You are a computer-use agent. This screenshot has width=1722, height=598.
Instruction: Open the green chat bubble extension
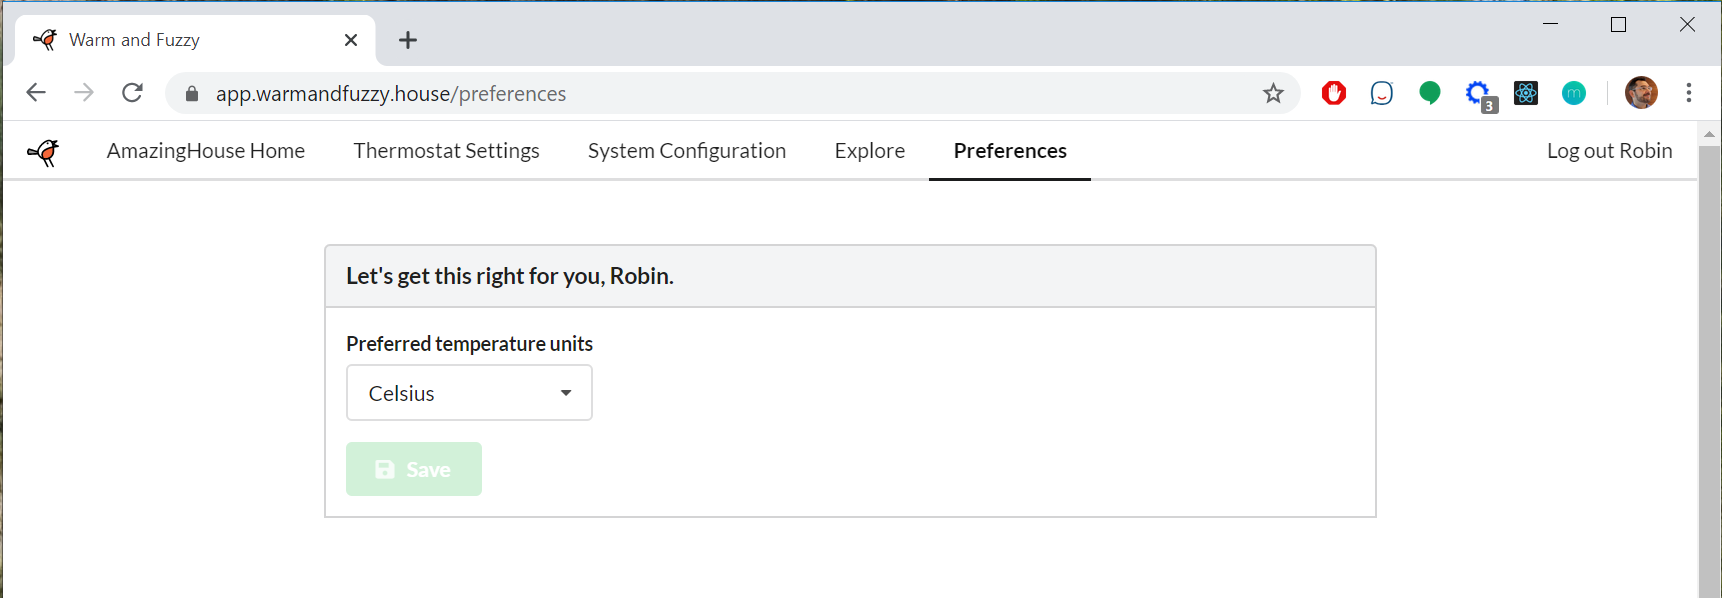point(1429,94)
